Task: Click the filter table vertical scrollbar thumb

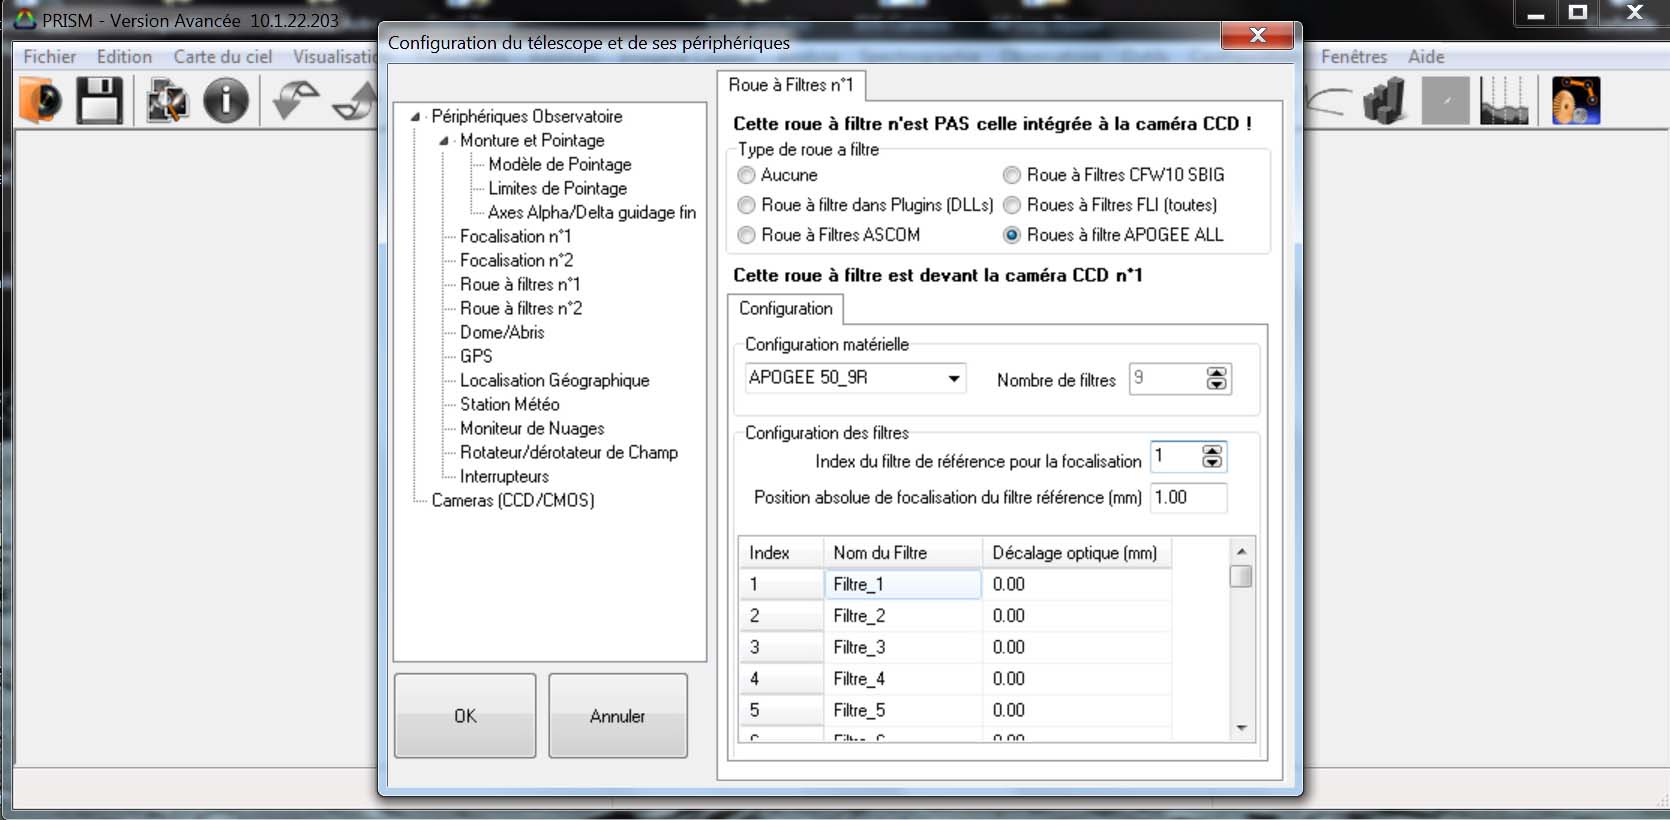Action: (1241, 577)
